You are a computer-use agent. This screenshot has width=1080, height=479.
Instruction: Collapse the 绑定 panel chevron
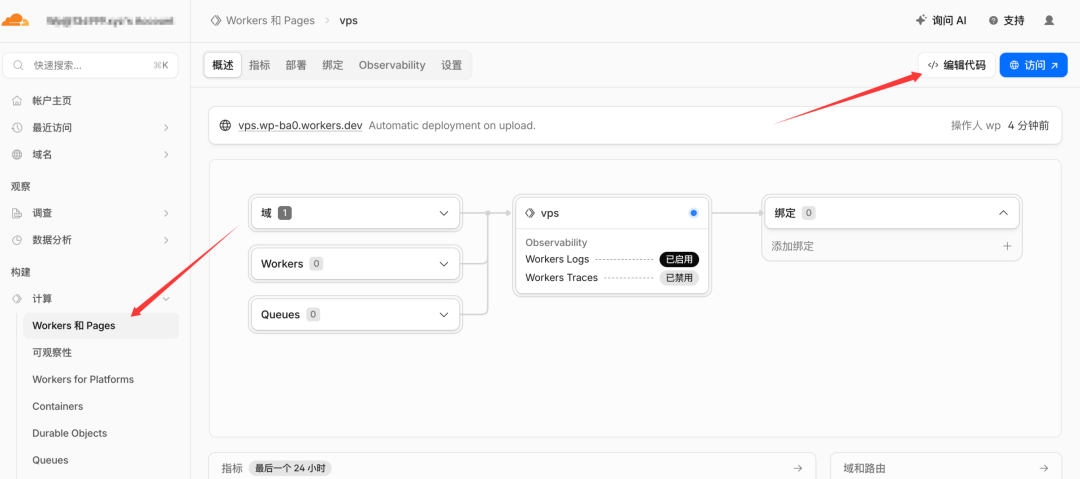click(x=1004, y=213)
